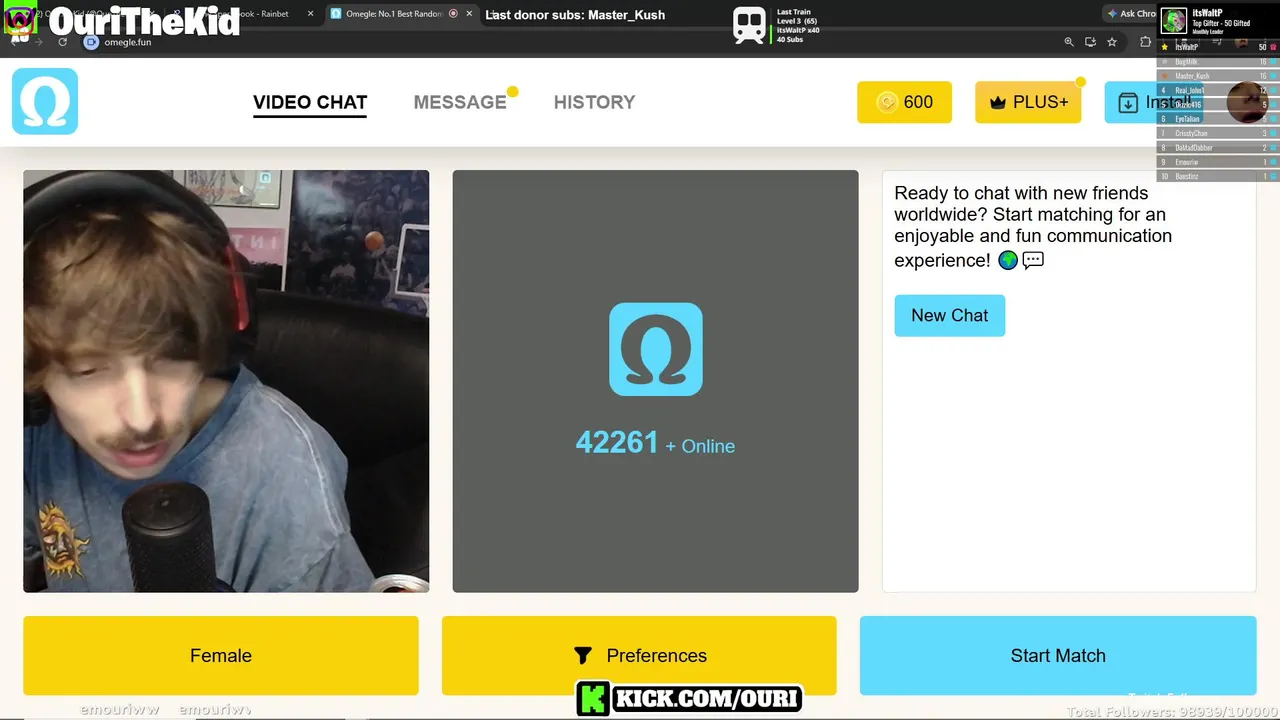1280x720 pixels.
Task: Close the Rainbet browser tab
Action: (310, 14)
